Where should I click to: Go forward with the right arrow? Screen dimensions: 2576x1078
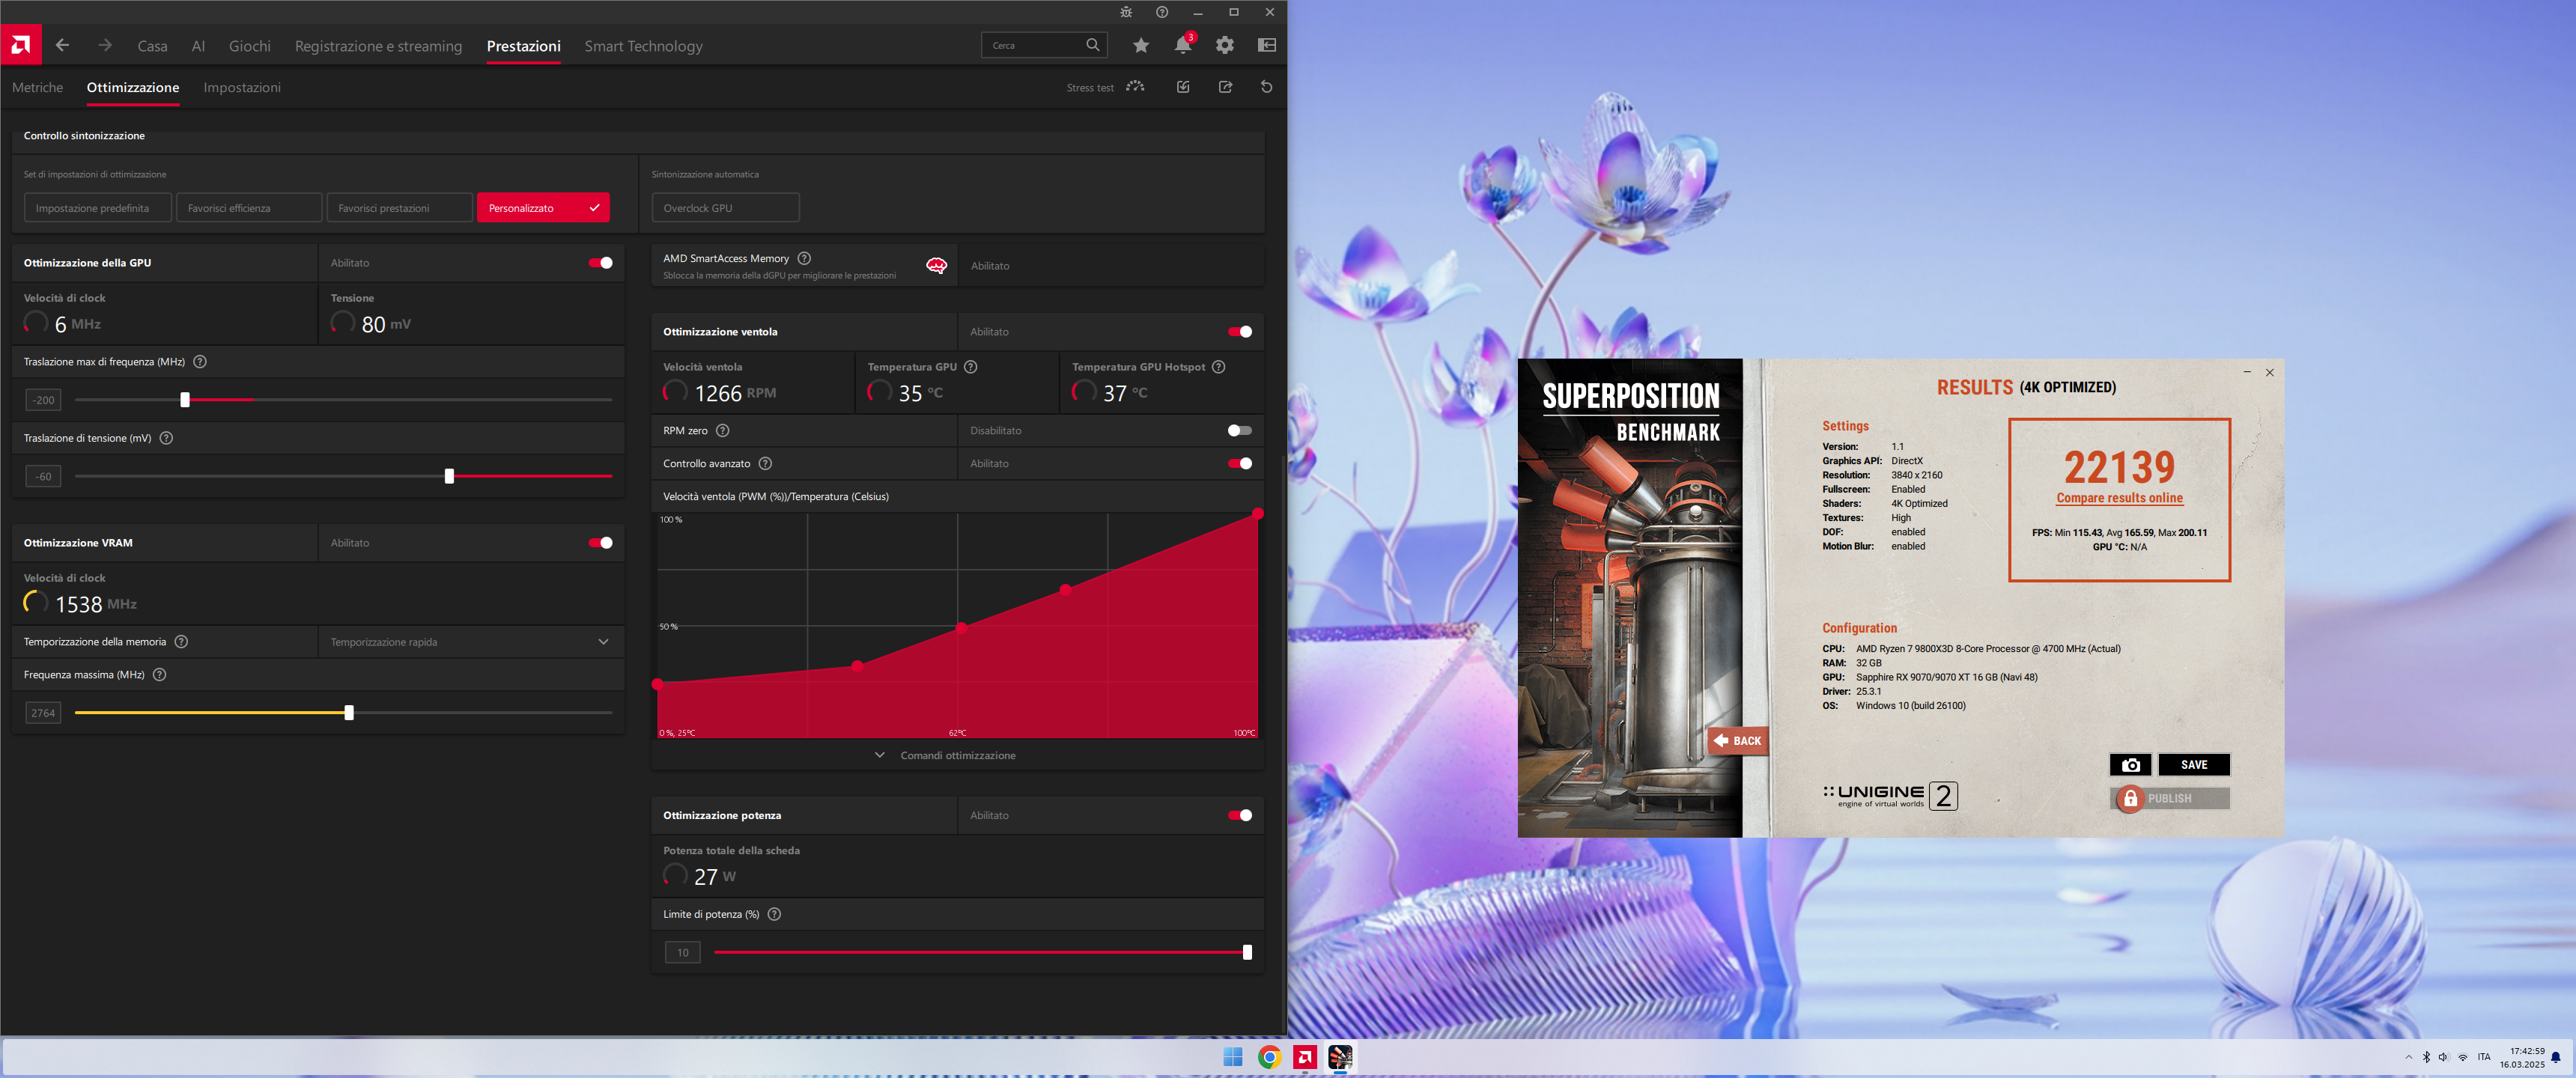click(x=105, y=45)
